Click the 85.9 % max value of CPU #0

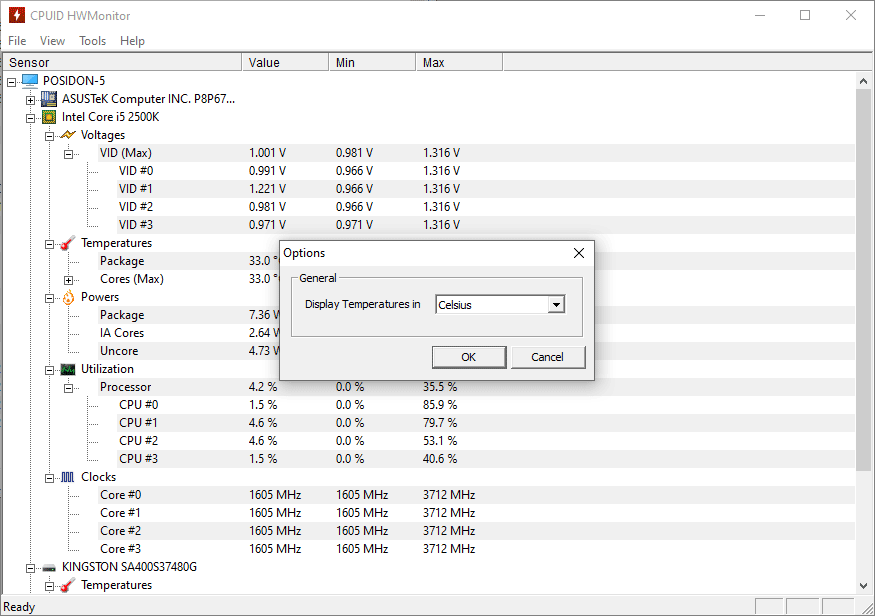tap(440, 405)
